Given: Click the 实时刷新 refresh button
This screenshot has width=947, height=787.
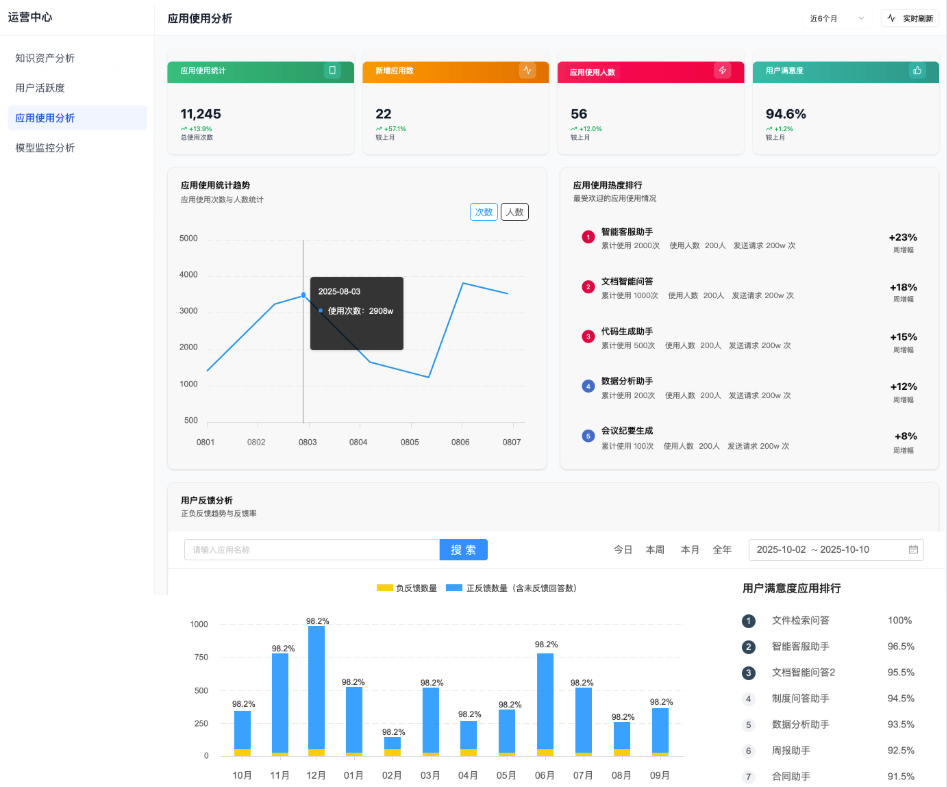Looking at the screenshot, I should pyautogui.click(x=909, y=18).
